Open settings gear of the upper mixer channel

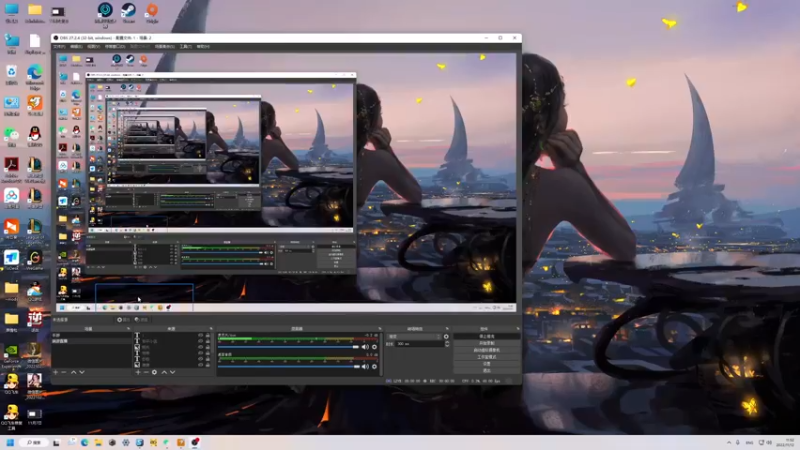point(374,347)
